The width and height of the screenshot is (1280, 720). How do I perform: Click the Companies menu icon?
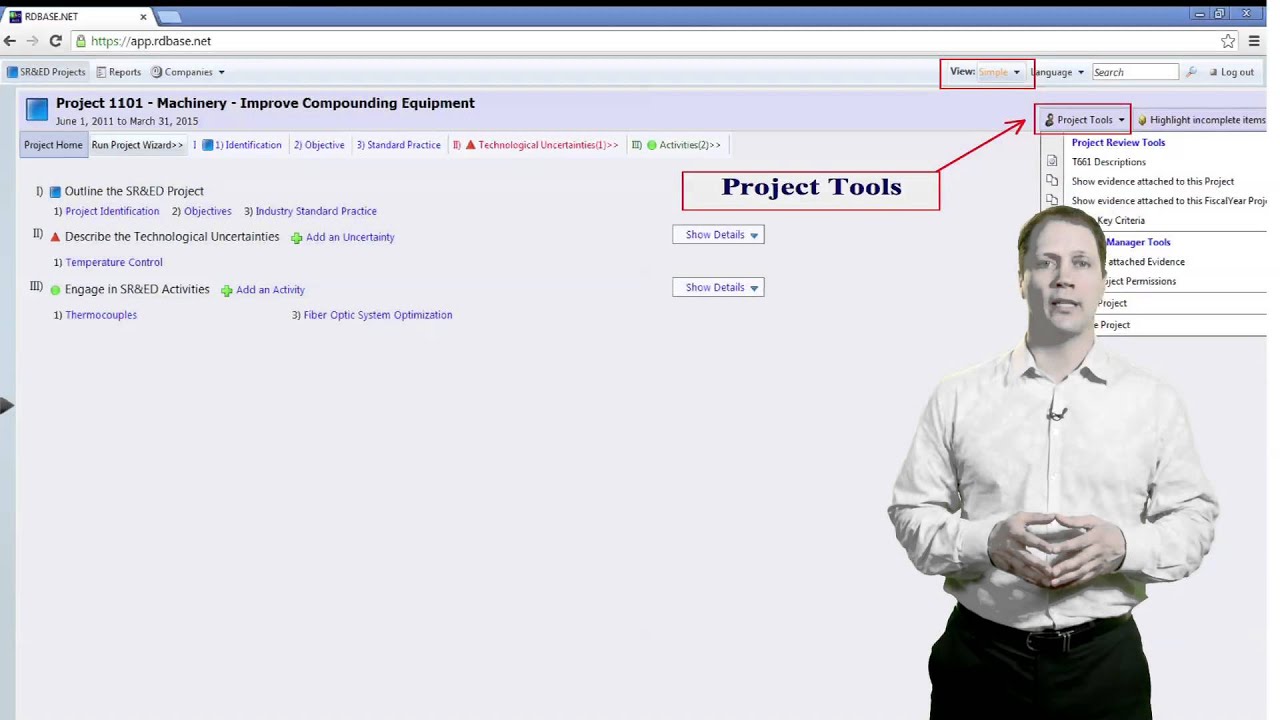[156, 72]
